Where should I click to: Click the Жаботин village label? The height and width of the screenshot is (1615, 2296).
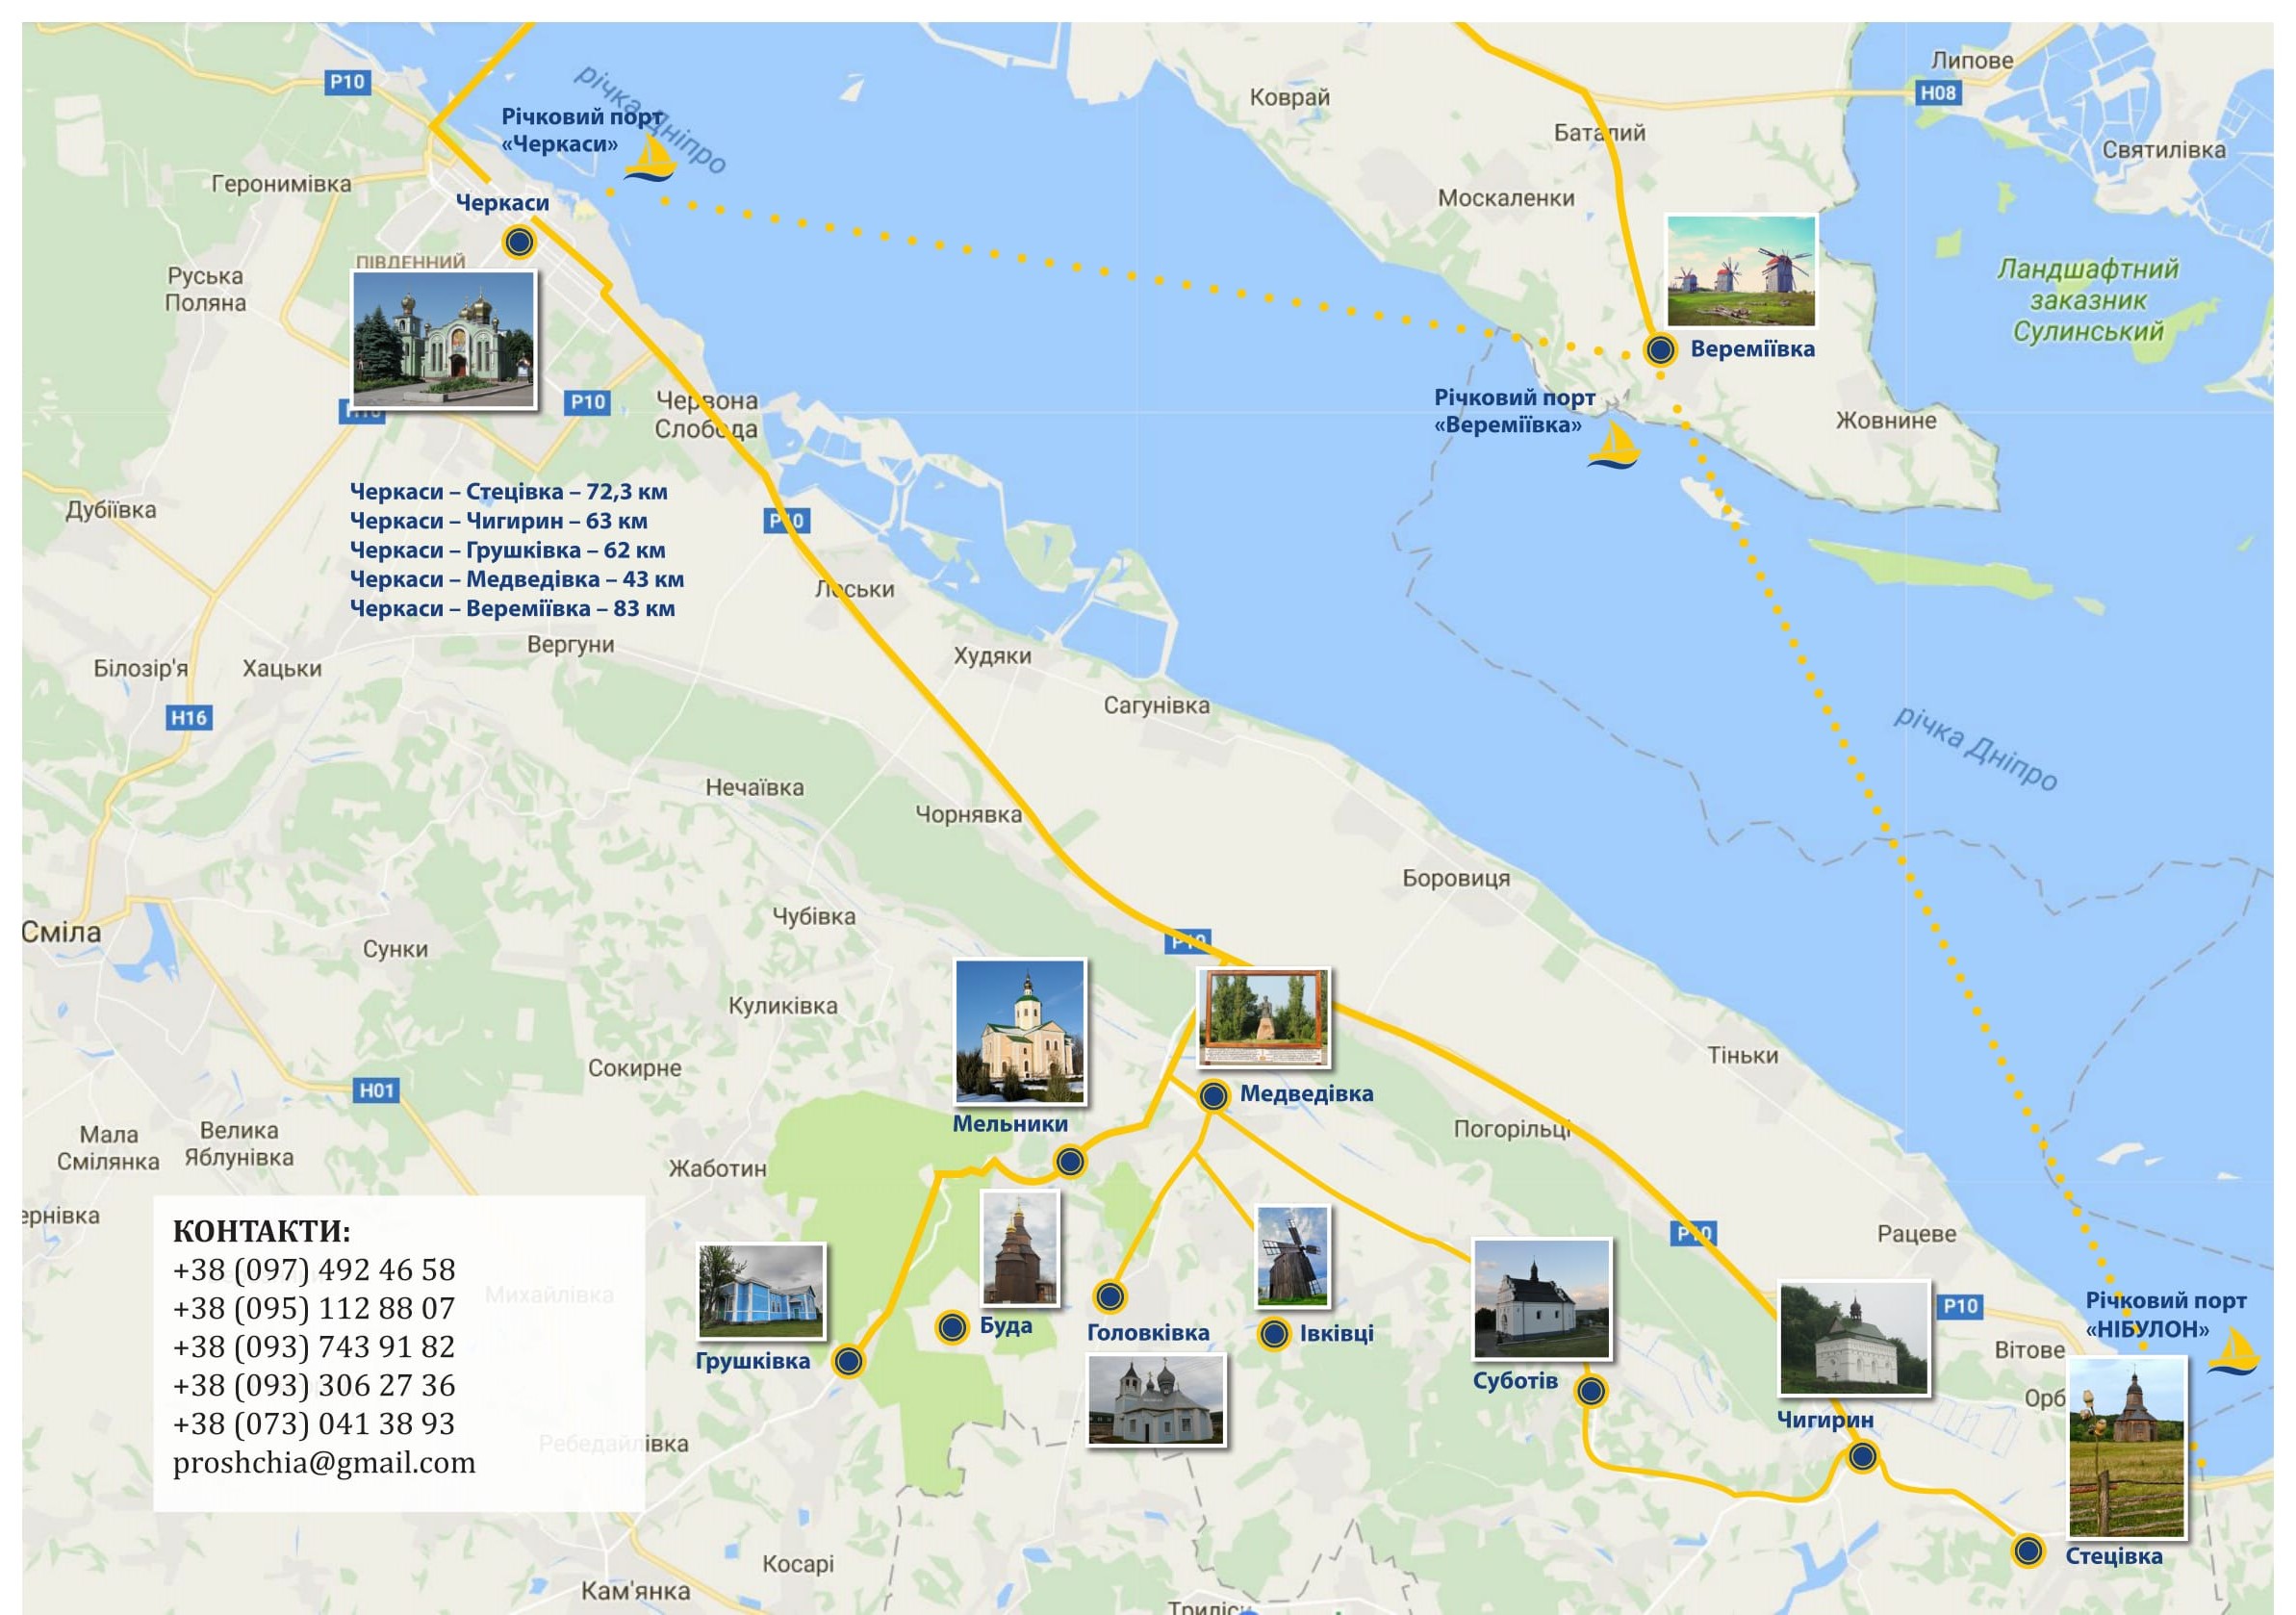(718, 1168)
